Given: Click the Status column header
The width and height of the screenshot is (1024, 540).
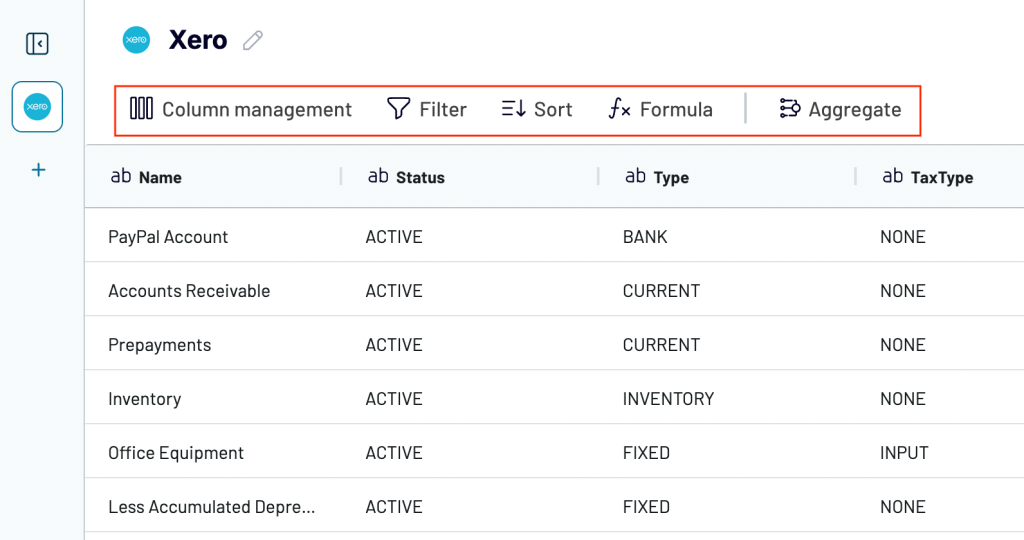Looking at the screenshot, I should [x=419, y=177].
